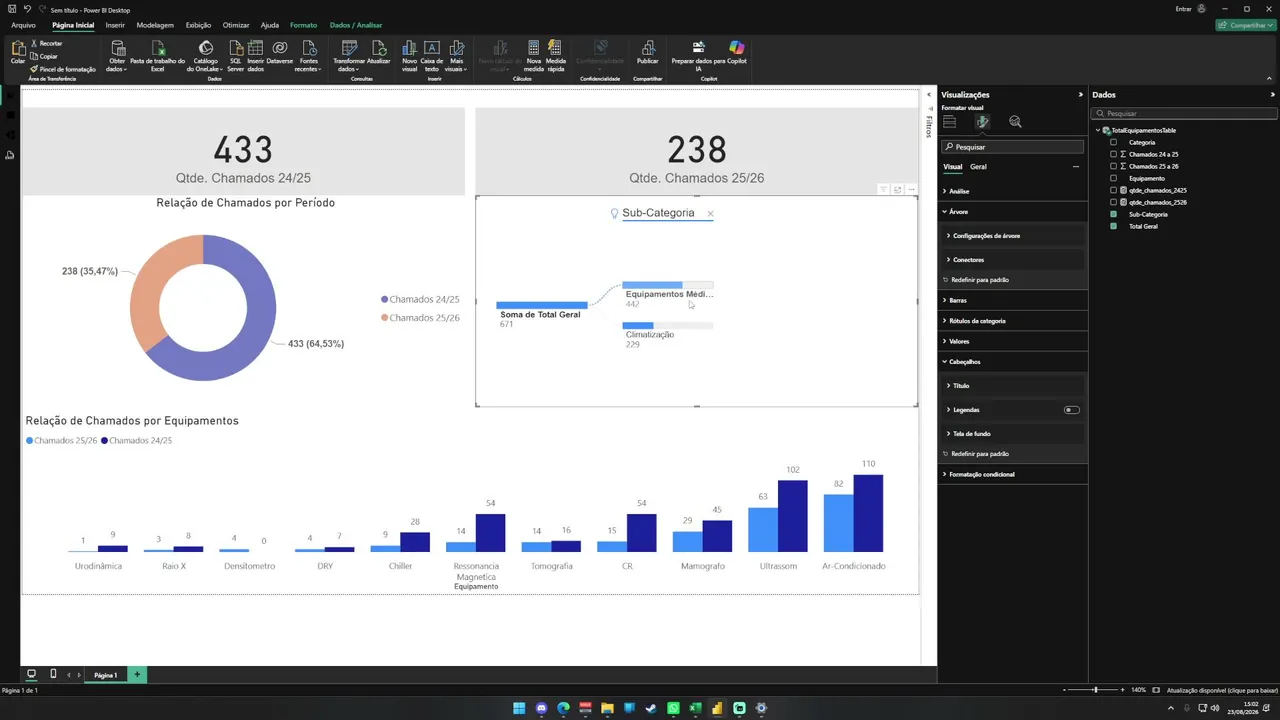Open the Otimizar ribbon tab
Viewport: 1280px width, 720px height.
click(x=236, y=25)
